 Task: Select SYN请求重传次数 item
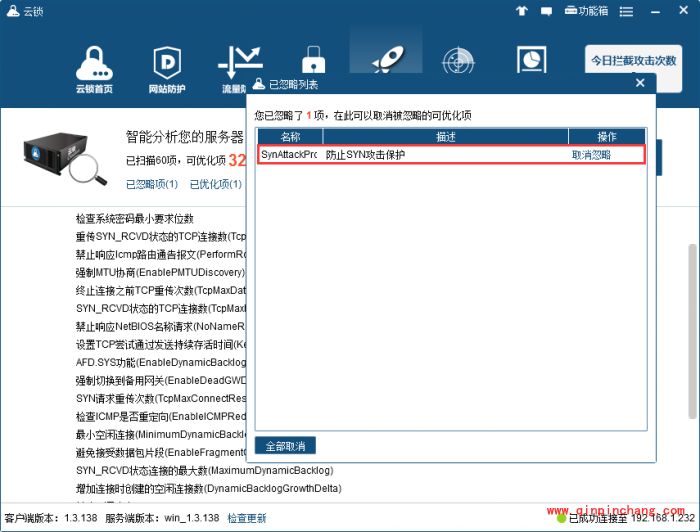[161, 398]
